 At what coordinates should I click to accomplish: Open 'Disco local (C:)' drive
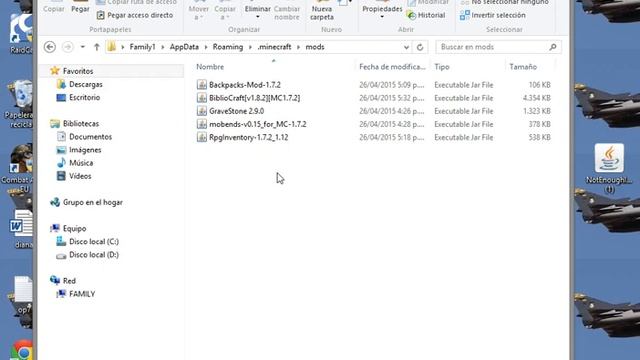(94, 242)
